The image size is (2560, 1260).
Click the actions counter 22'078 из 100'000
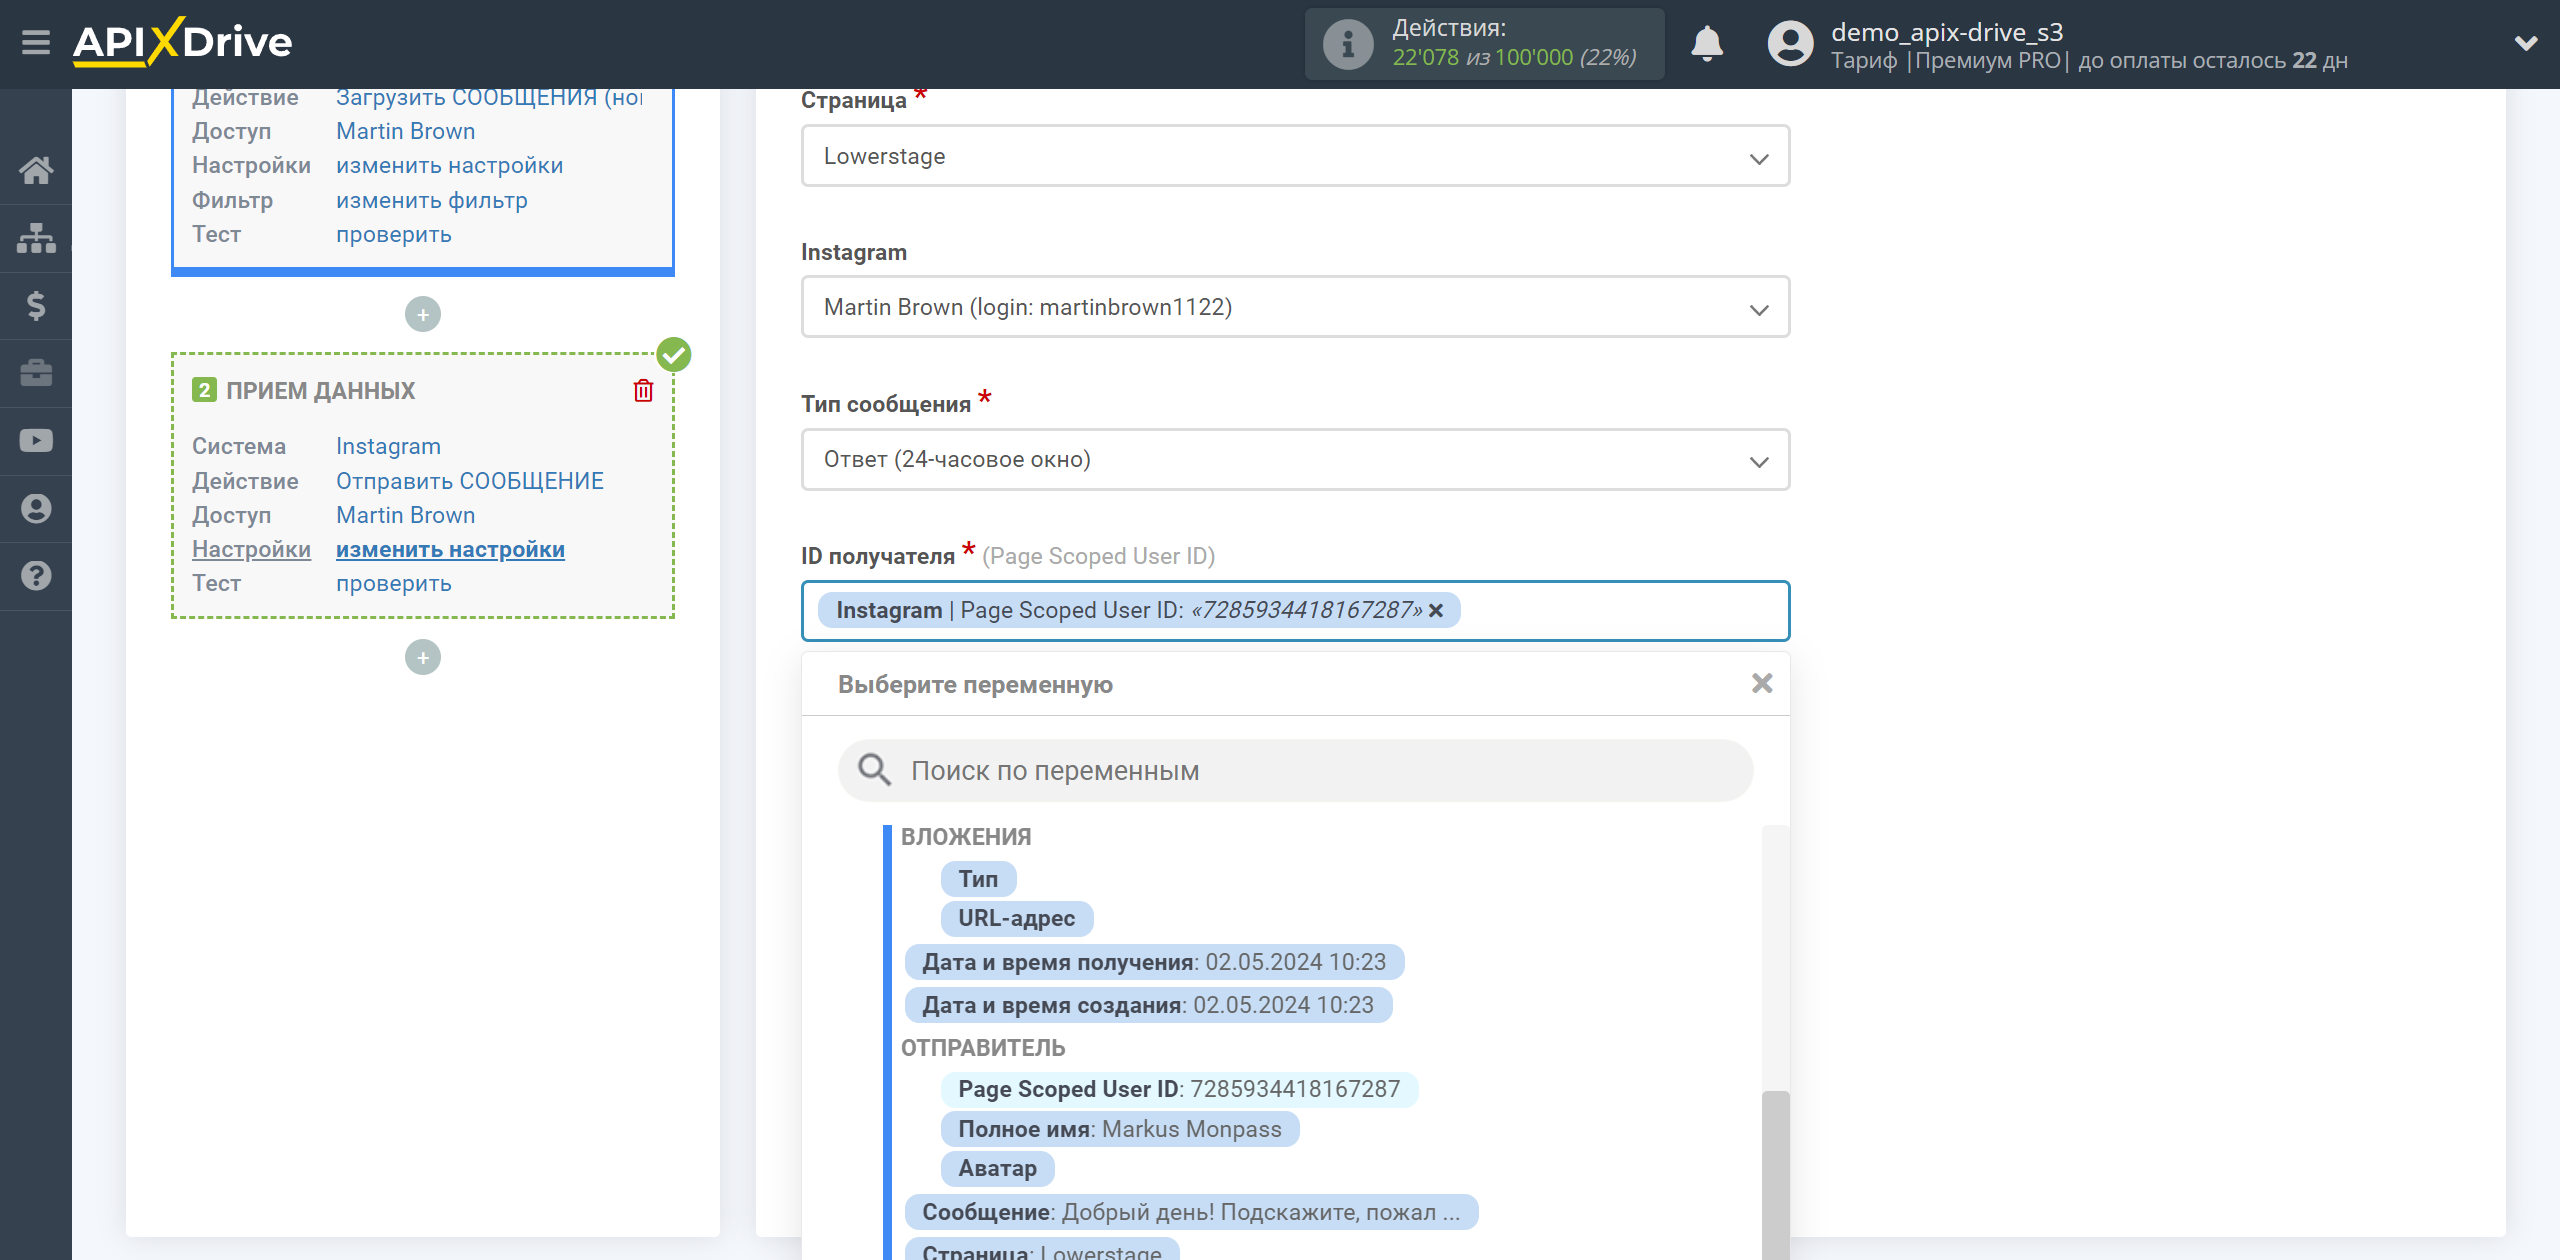click(1514, 57)
